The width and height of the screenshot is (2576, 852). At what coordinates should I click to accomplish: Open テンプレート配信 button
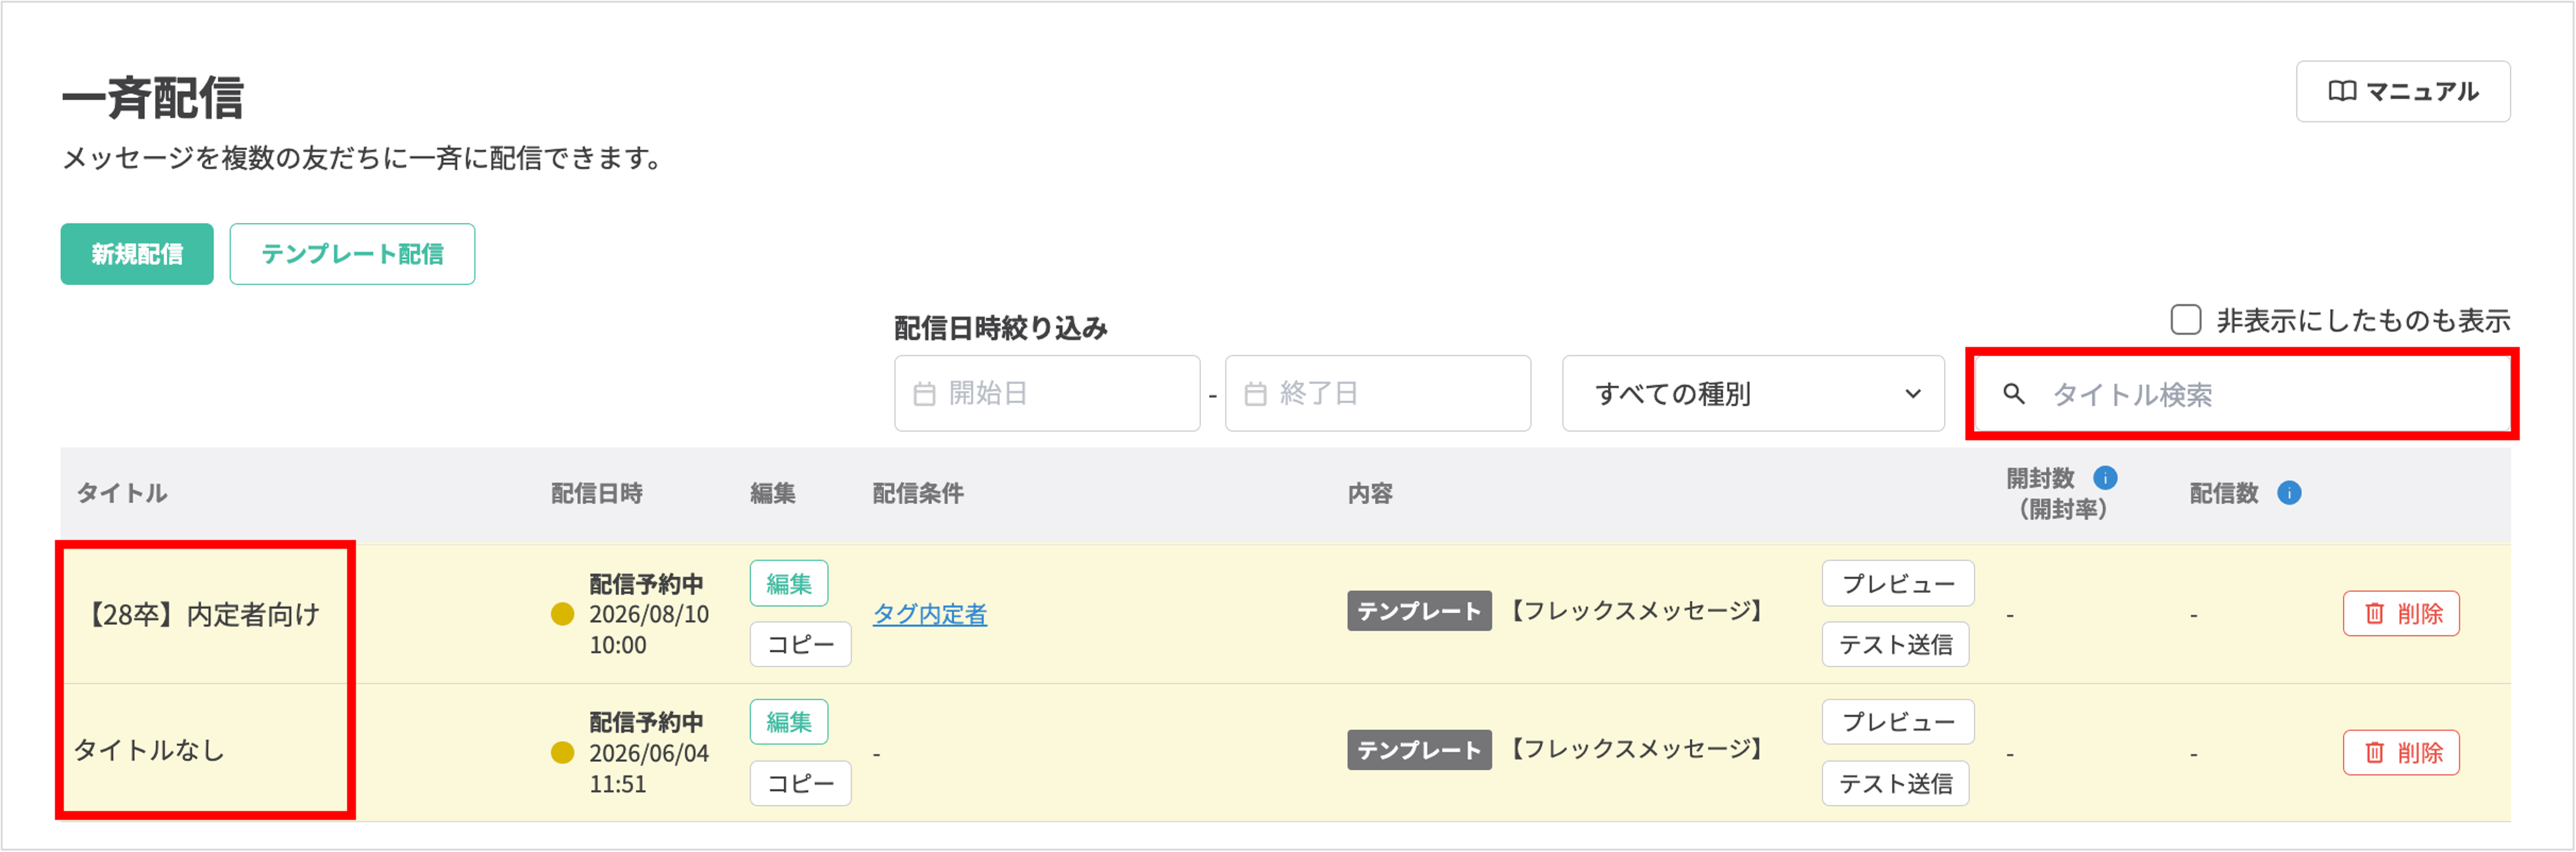point(352,254)
